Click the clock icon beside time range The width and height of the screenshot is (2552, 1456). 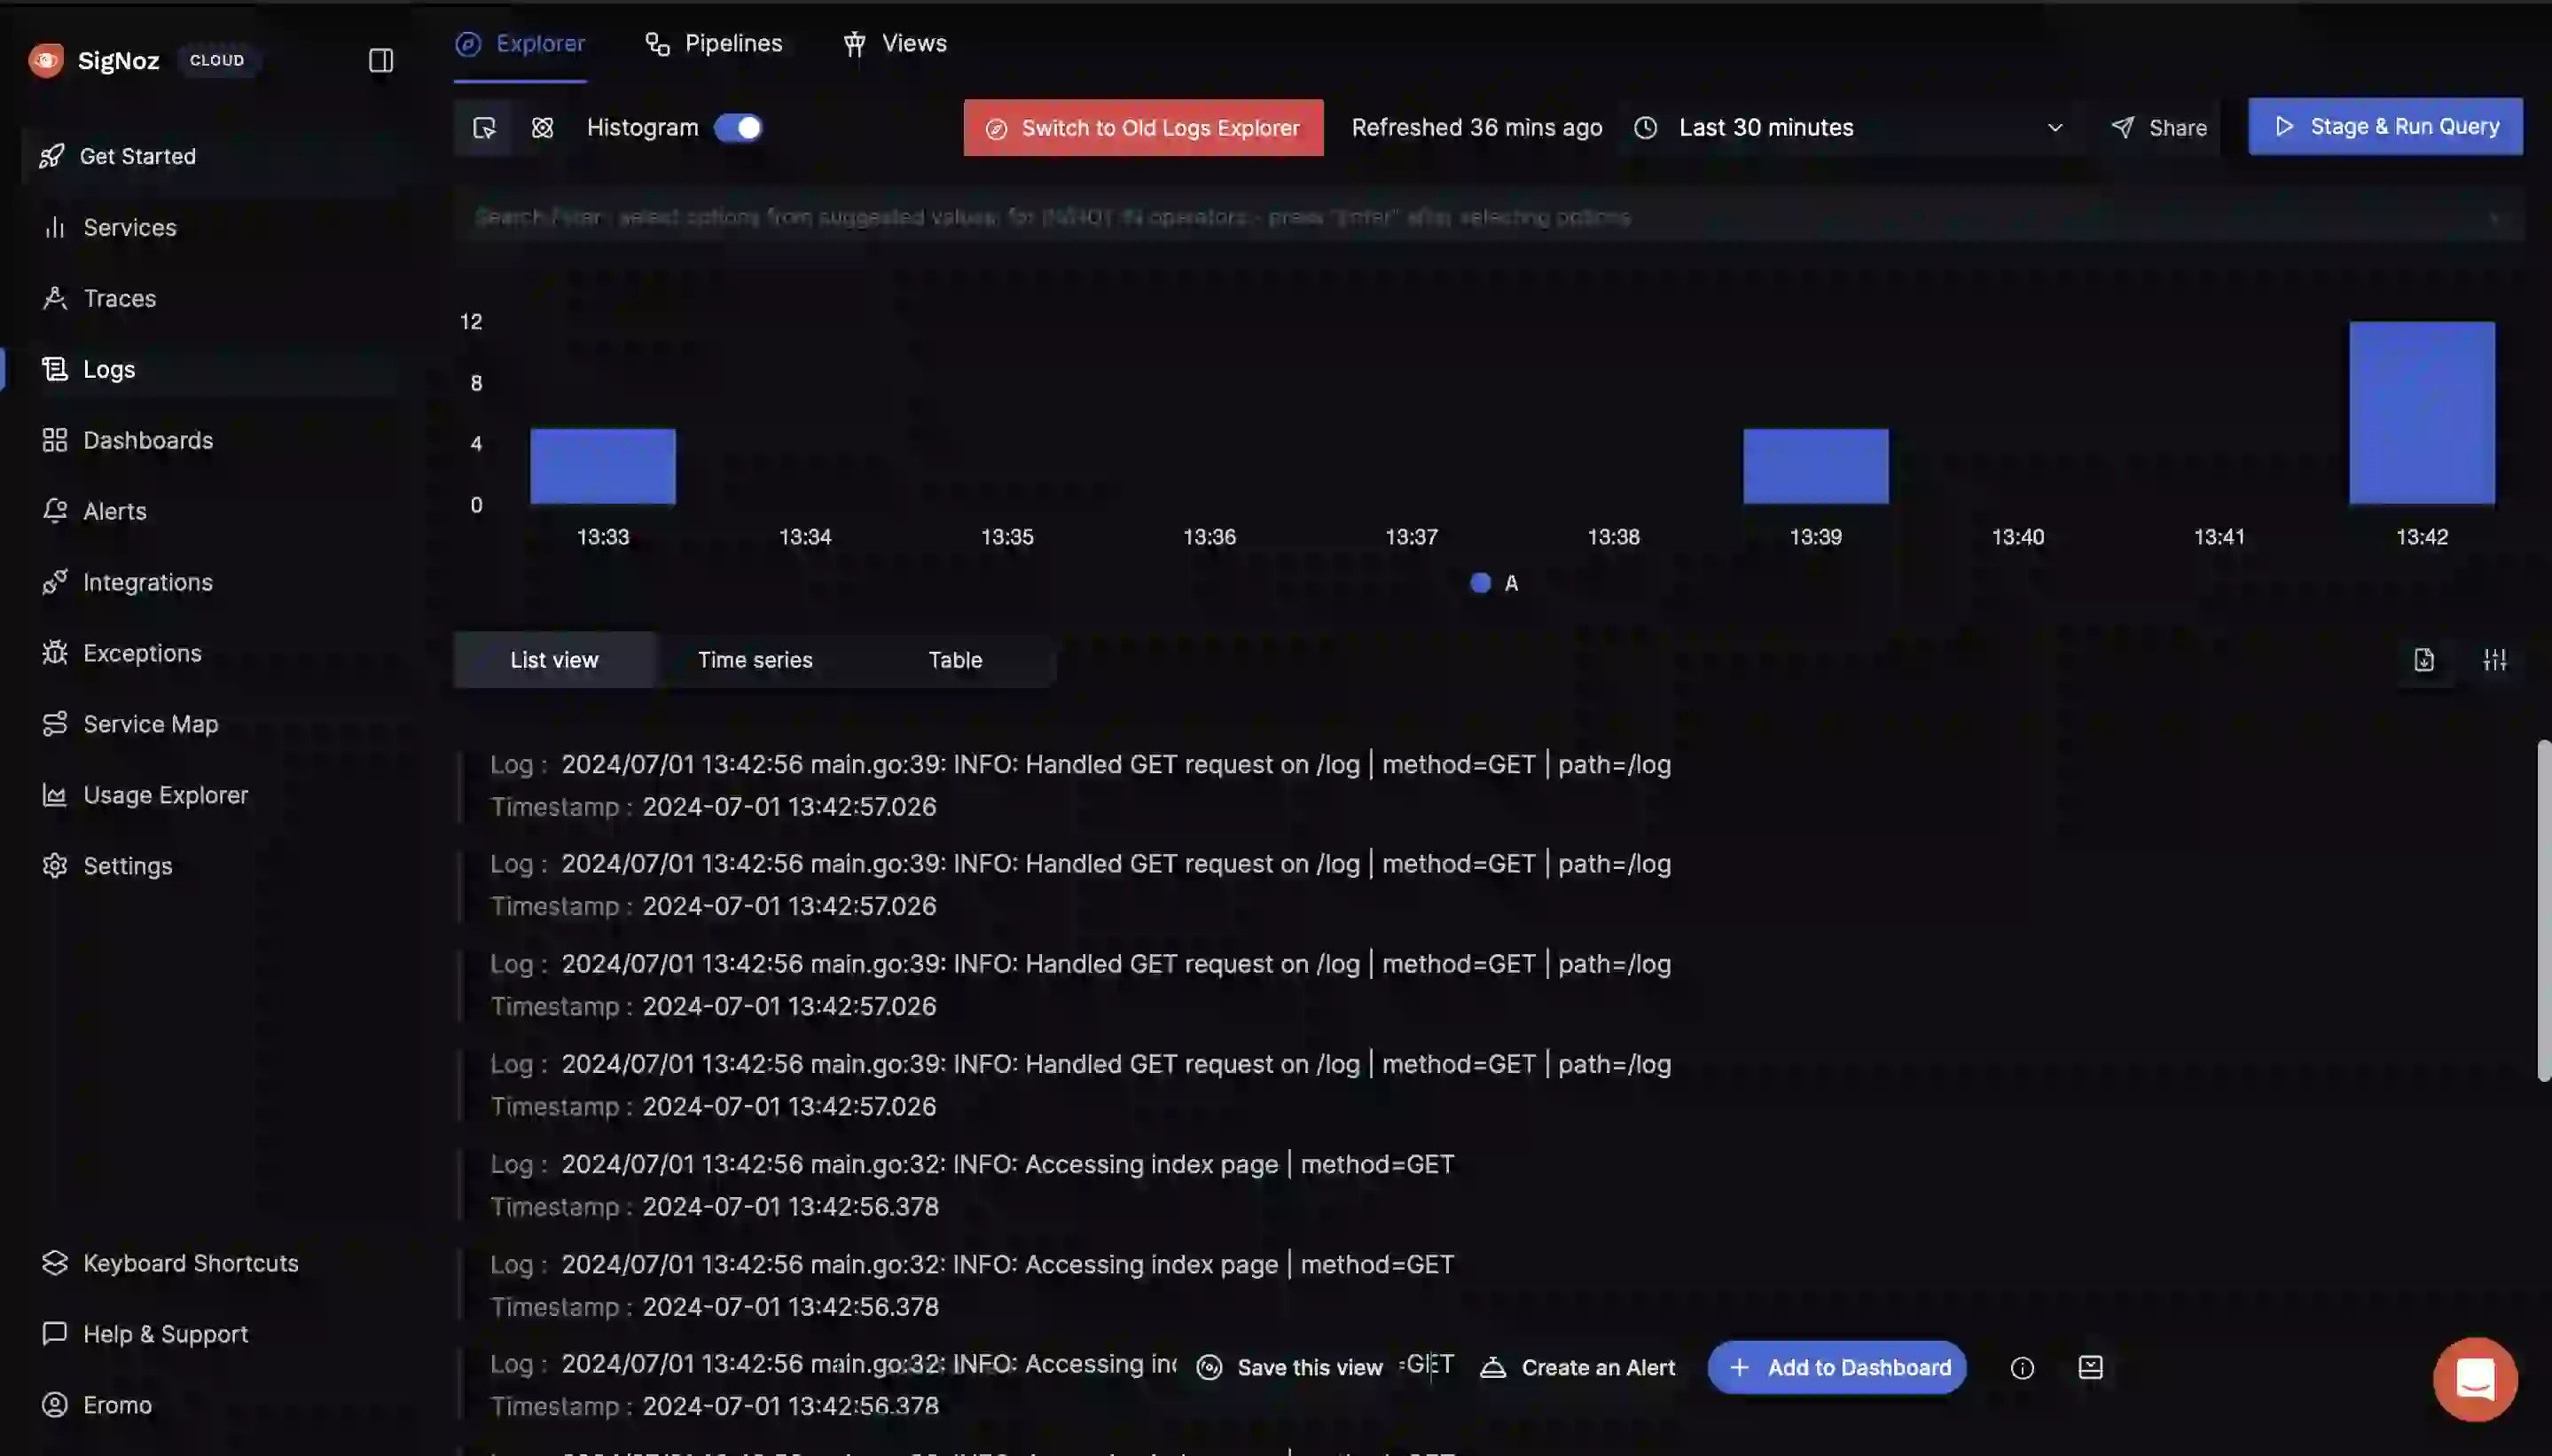coord(1646,128)
